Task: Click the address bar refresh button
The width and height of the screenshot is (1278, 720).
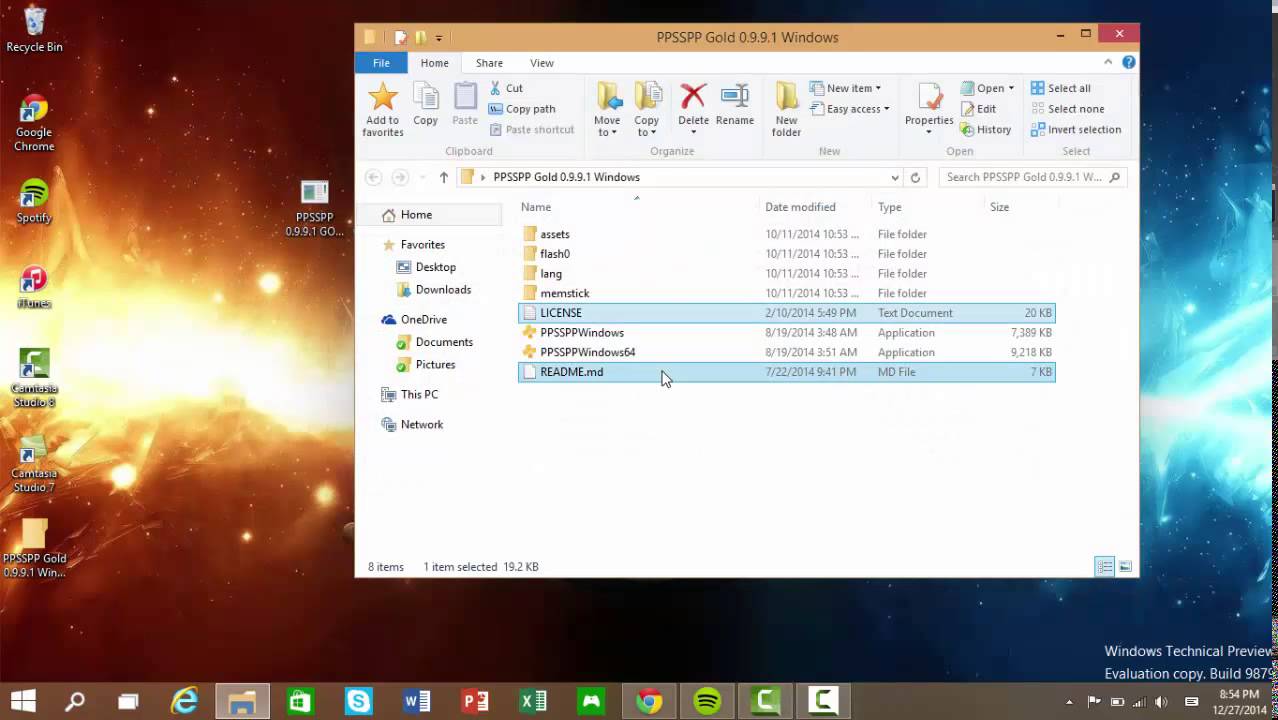Action: click(x=915, y=177)
